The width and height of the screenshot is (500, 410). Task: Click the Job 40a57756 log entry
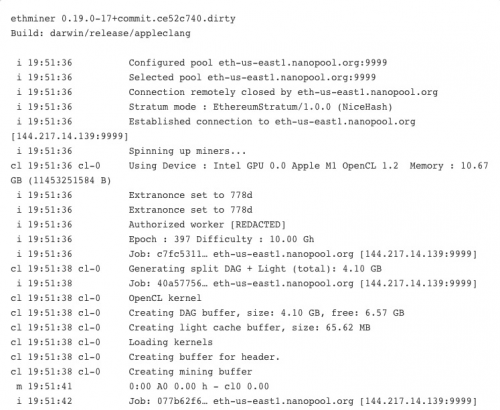click(247, 283)
